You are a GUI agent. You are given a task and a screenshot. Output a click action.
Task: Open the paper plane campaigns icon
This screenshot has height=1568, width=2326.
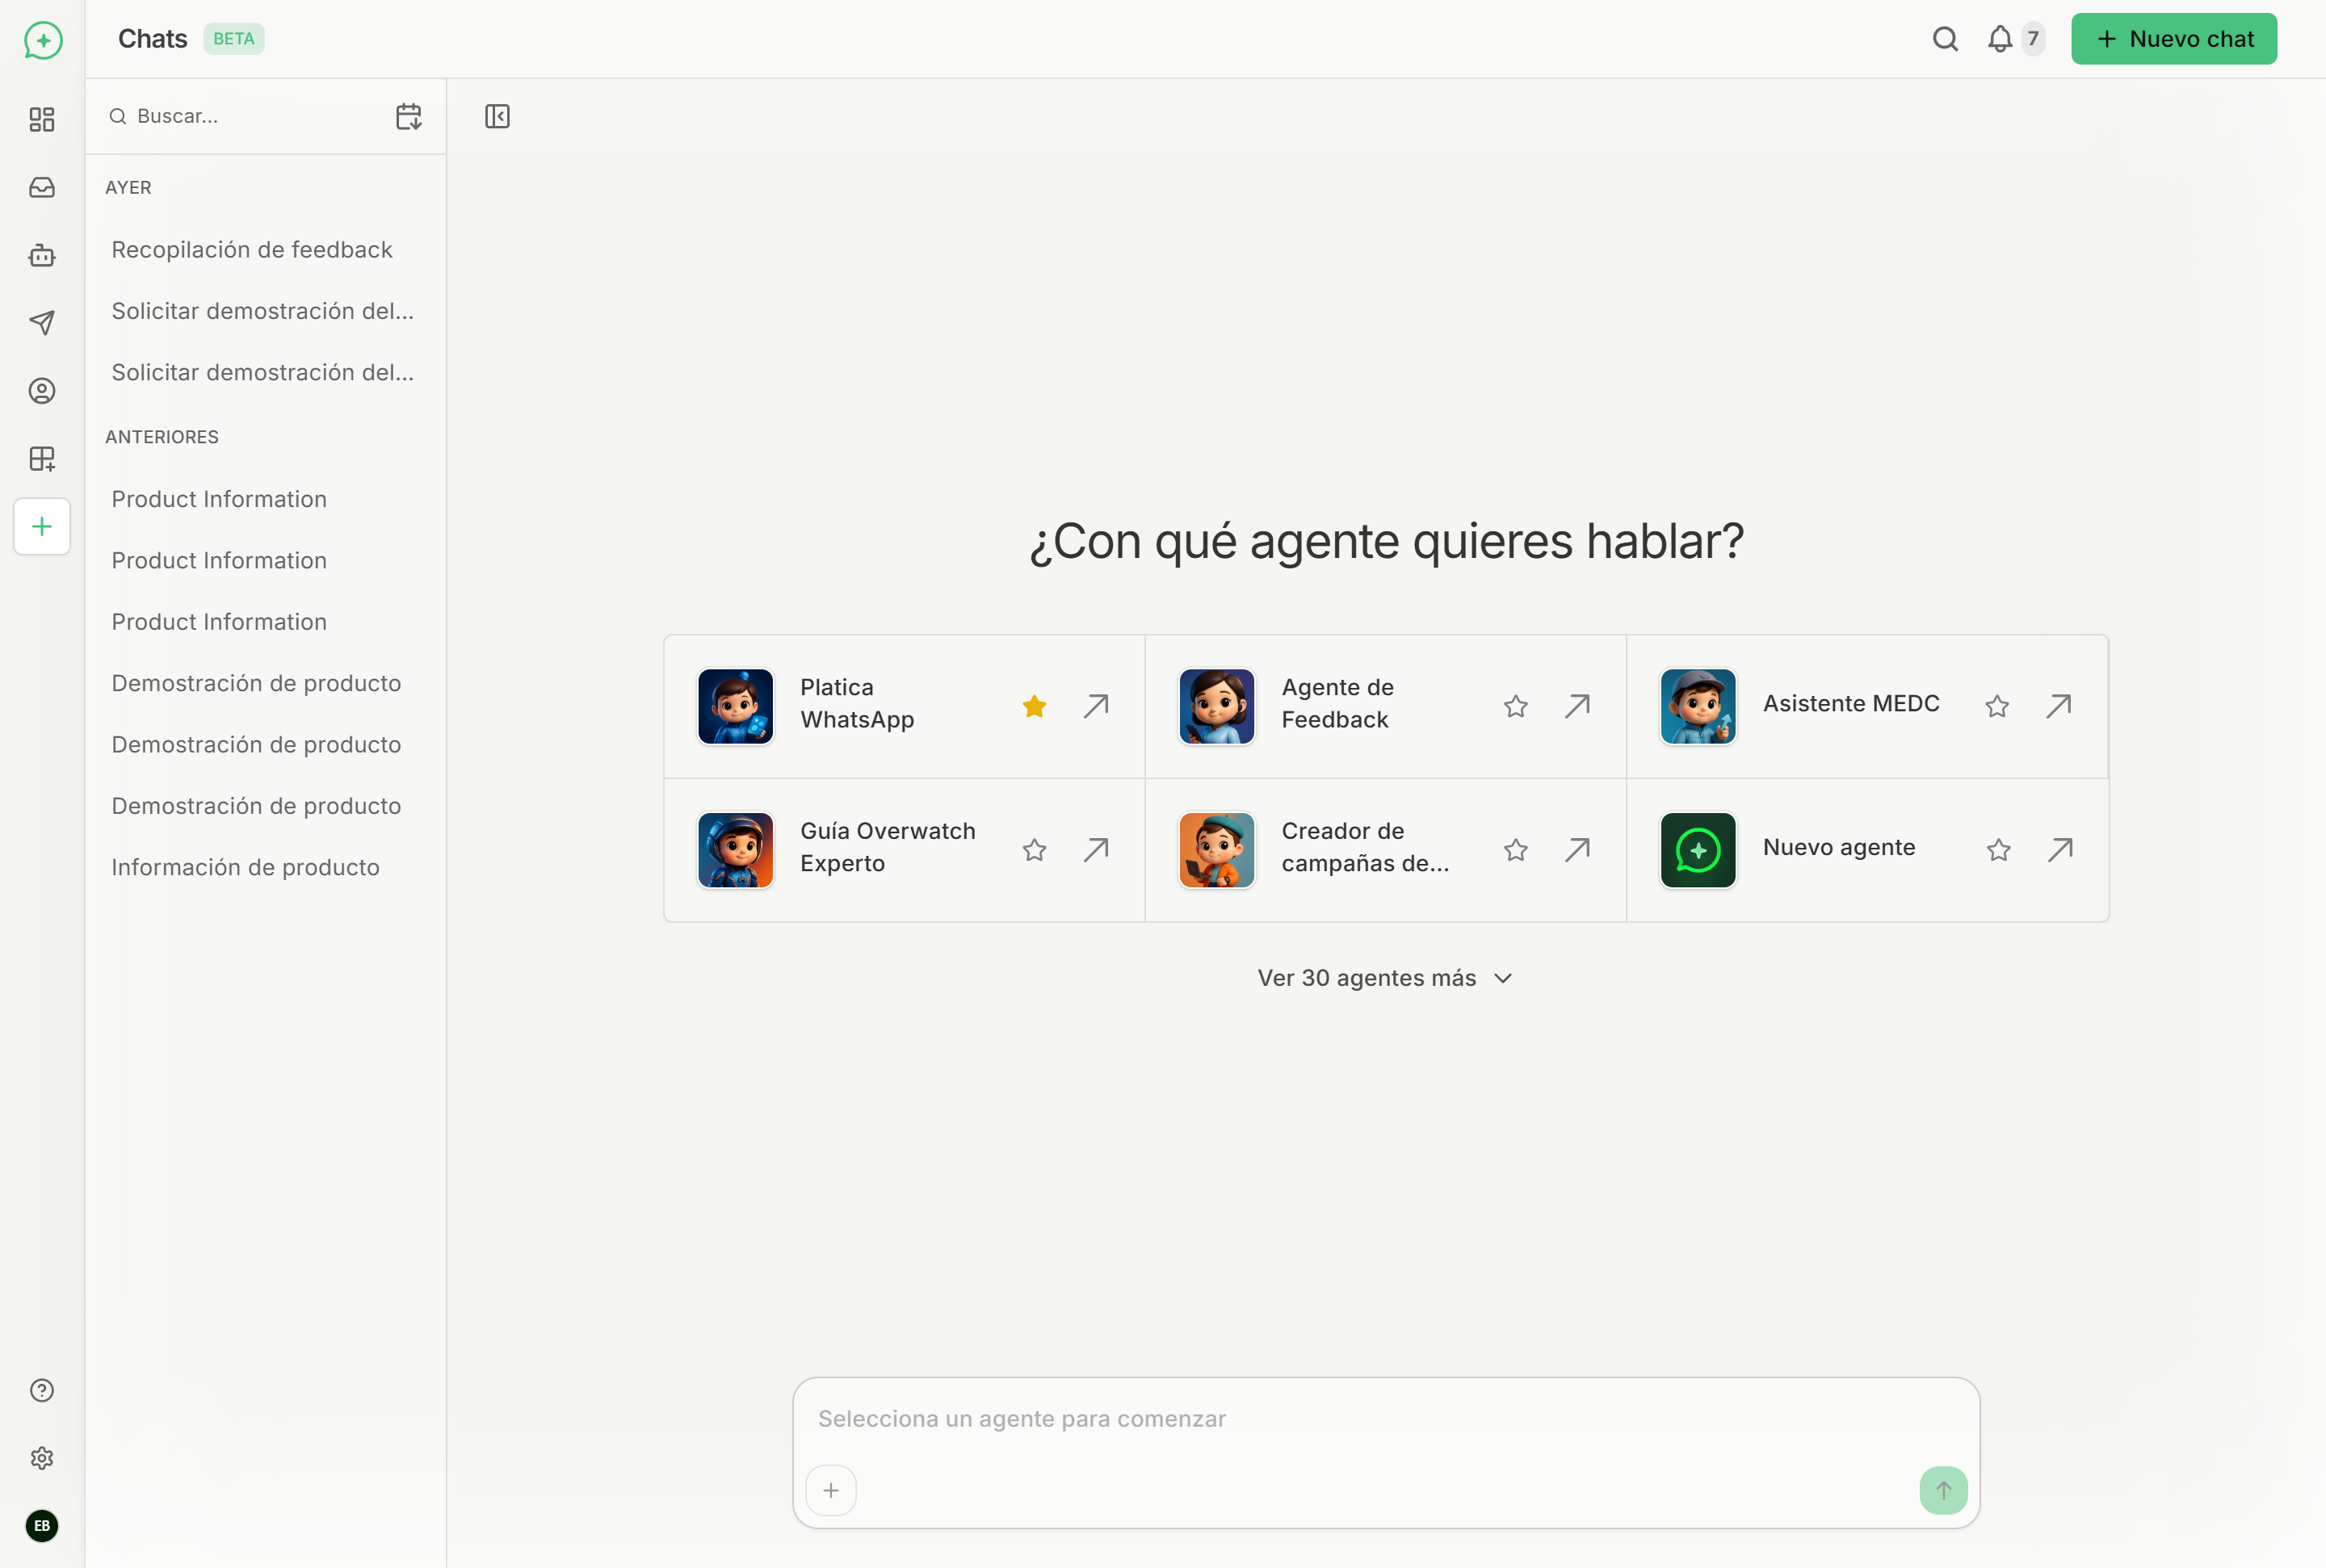coord(42,322)
